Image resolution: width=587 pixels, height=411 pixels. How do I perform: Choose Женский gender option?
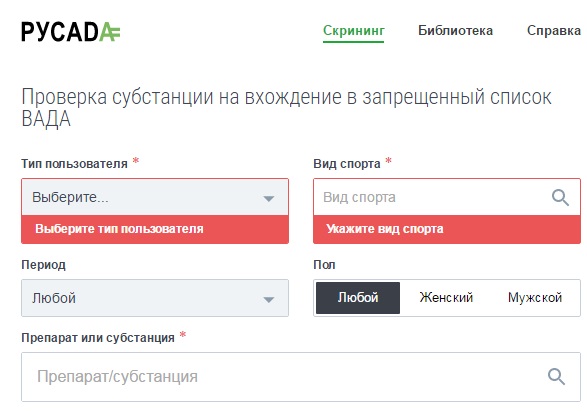click(446, 298)
